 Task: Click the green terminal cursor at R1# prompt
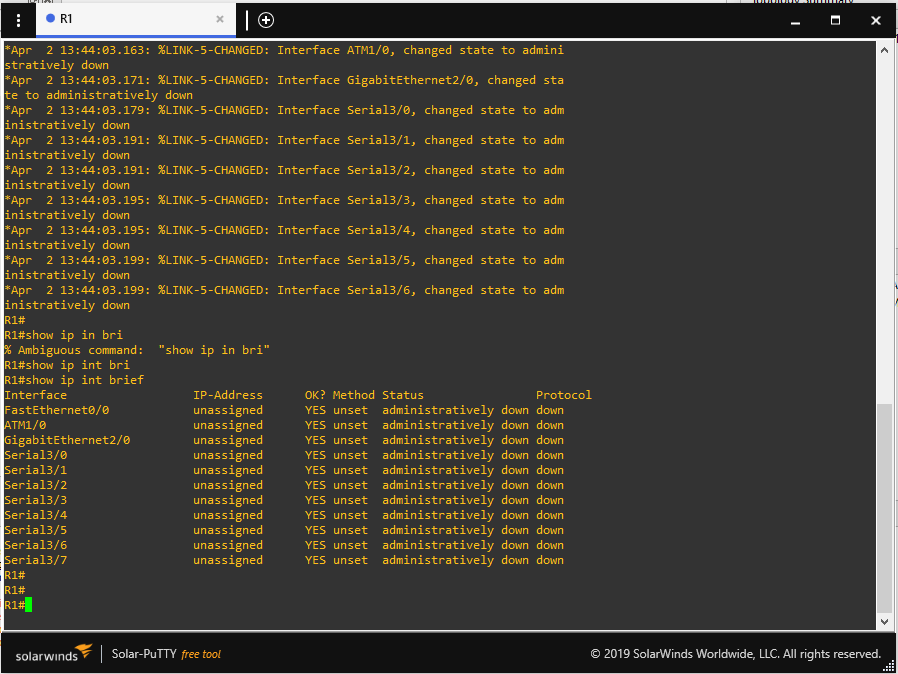point(29,605)
